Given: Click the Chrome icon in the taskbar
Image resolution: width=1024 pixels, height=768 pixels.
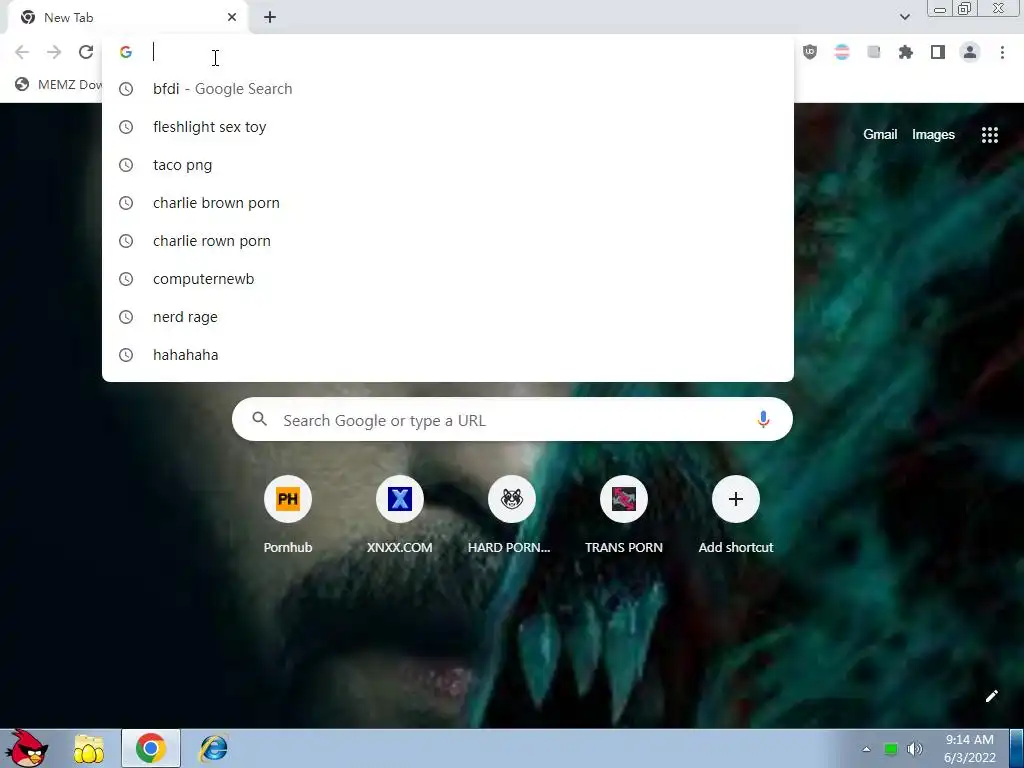Looking at the screenshot, I should pos(151,748).
